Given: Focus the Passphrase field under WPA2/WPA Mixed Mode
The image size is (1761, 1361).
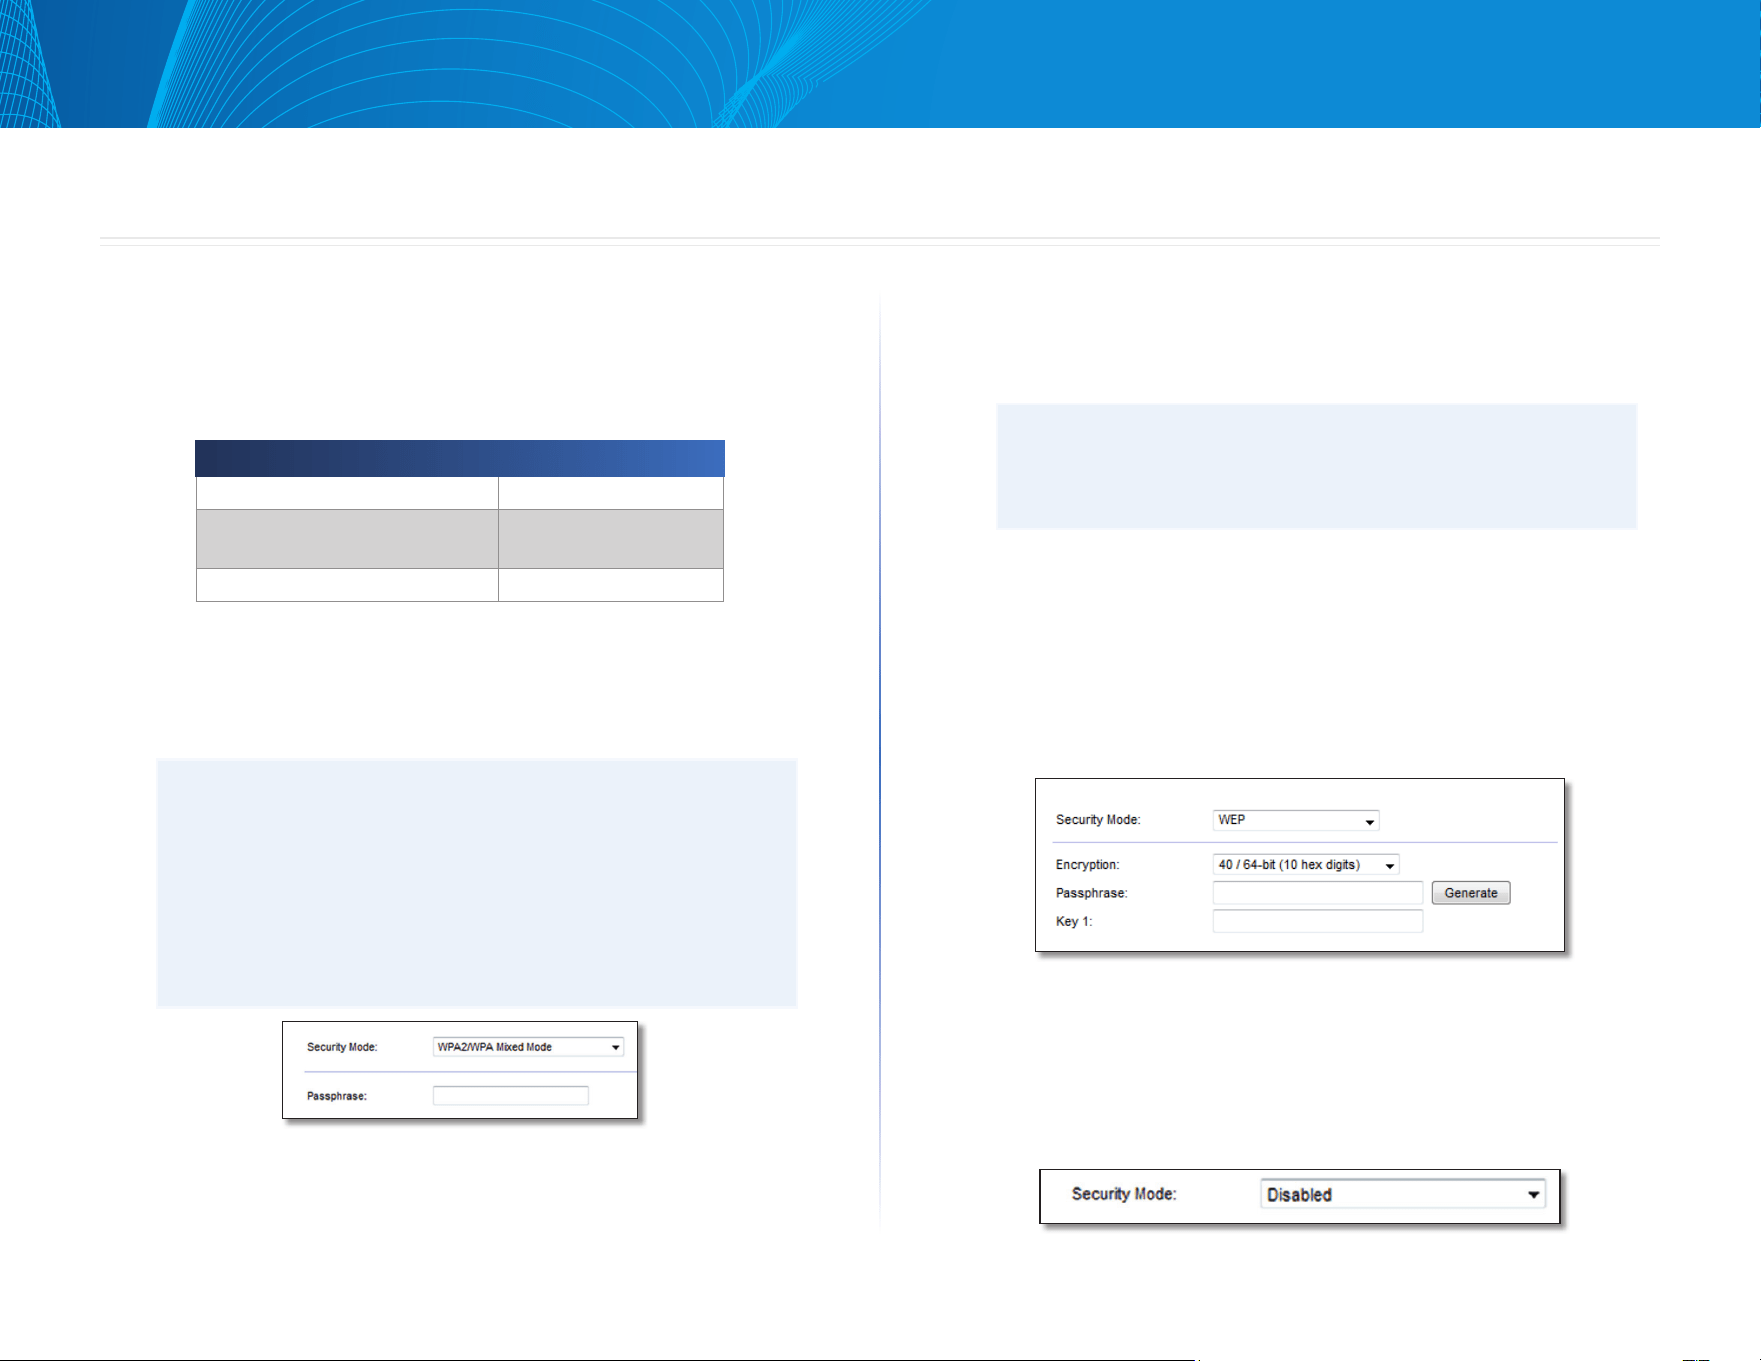Looking at the screenshot, I should pyautogui.click(x=510, y=1095).
